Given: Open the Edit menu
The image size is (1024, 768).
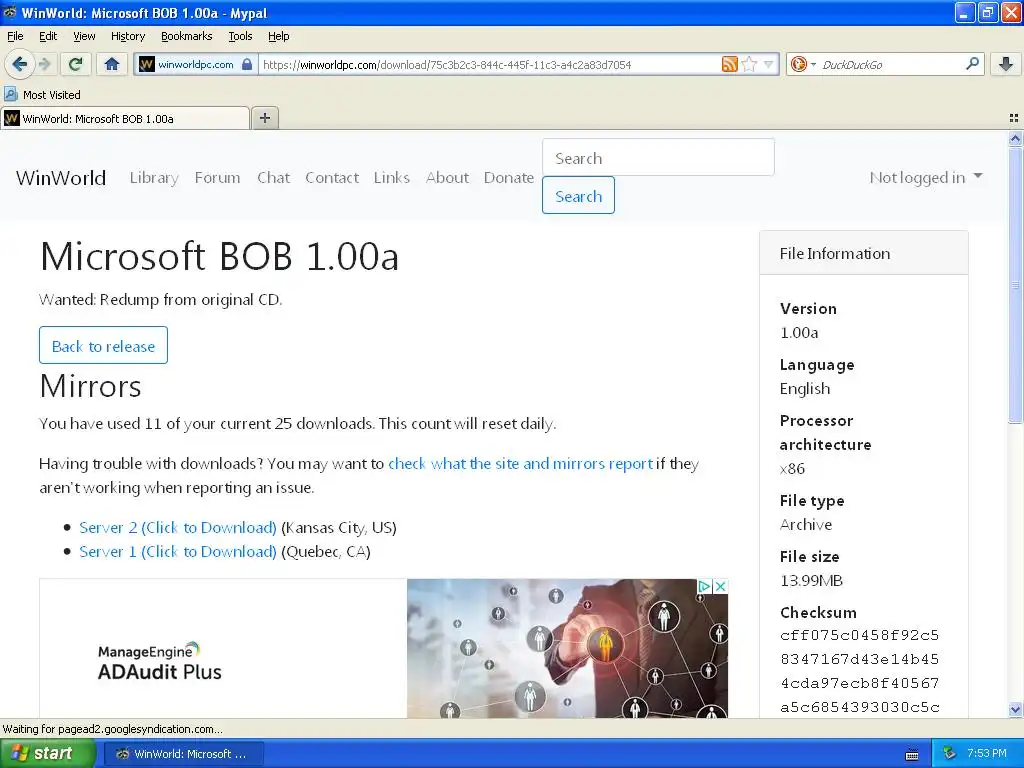Looking at the screenshot, I should 48,36.
